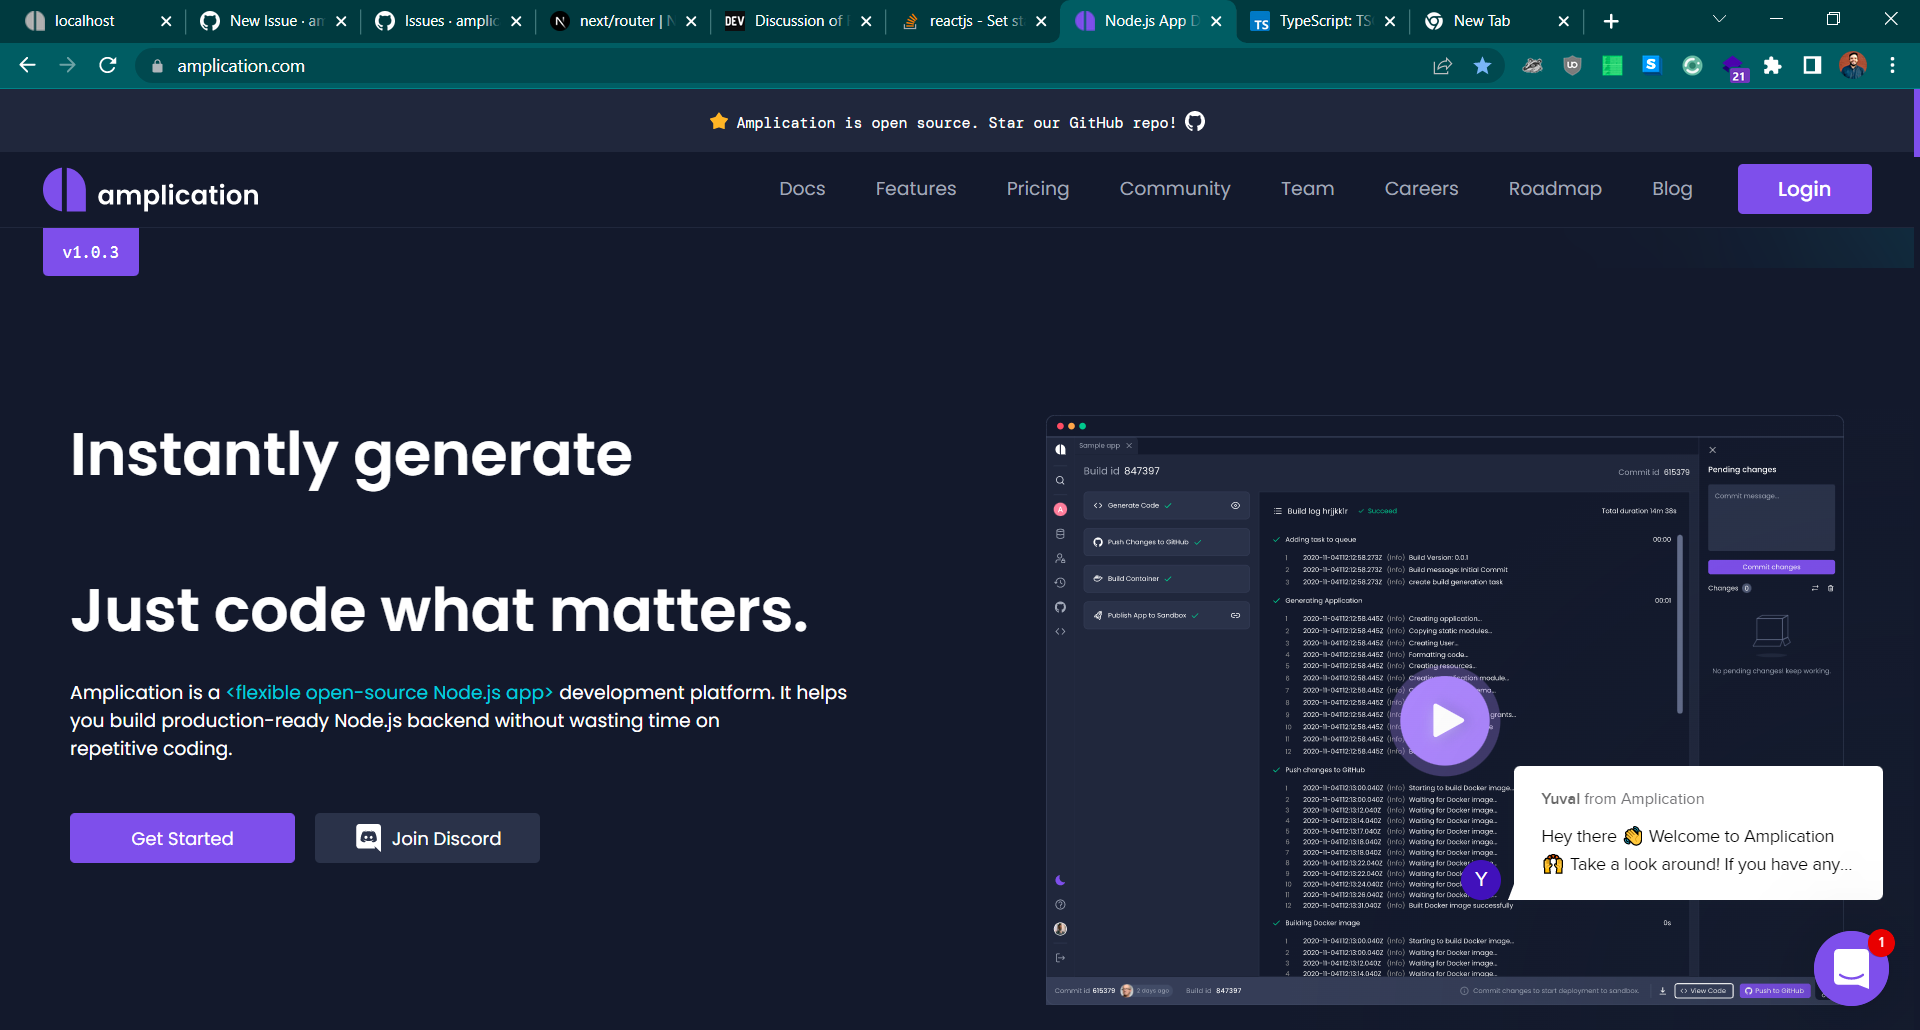
Task: Switch to the TypeScript tab
Action: [1322, 21]
